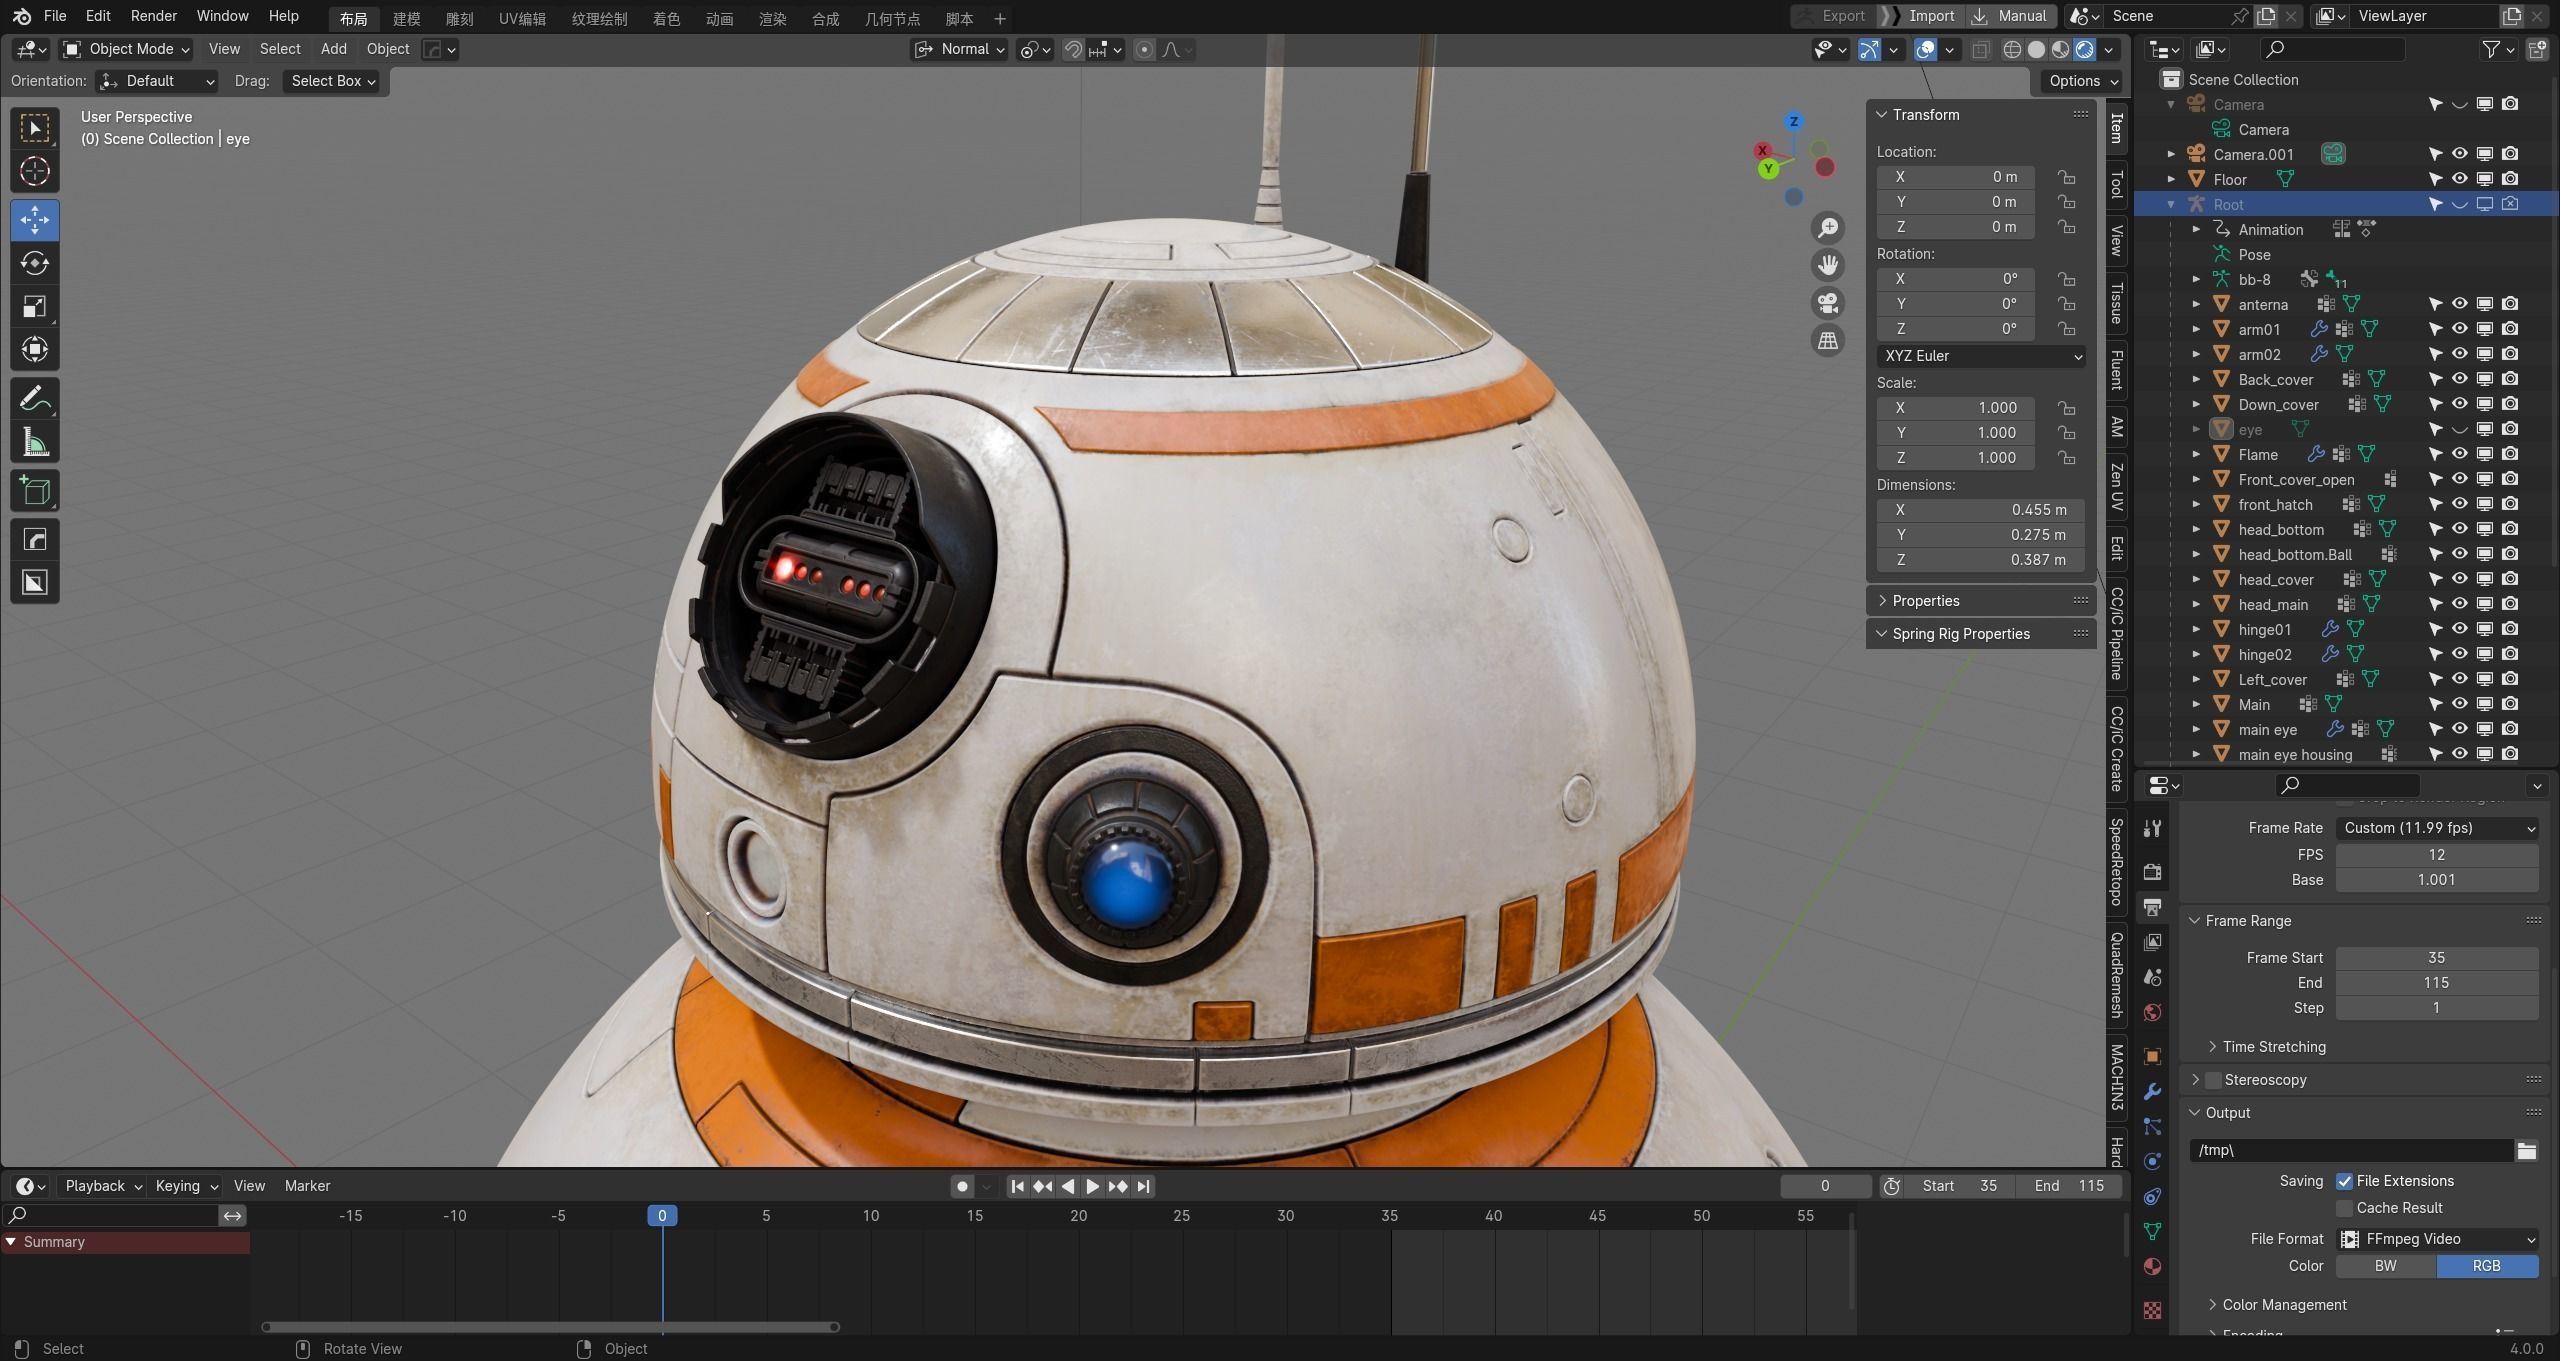Image resolution: width=2560 pixels, height=1361 pixels.
Task: Toggle auto keying record button
Action: [x=961, y=1186]
